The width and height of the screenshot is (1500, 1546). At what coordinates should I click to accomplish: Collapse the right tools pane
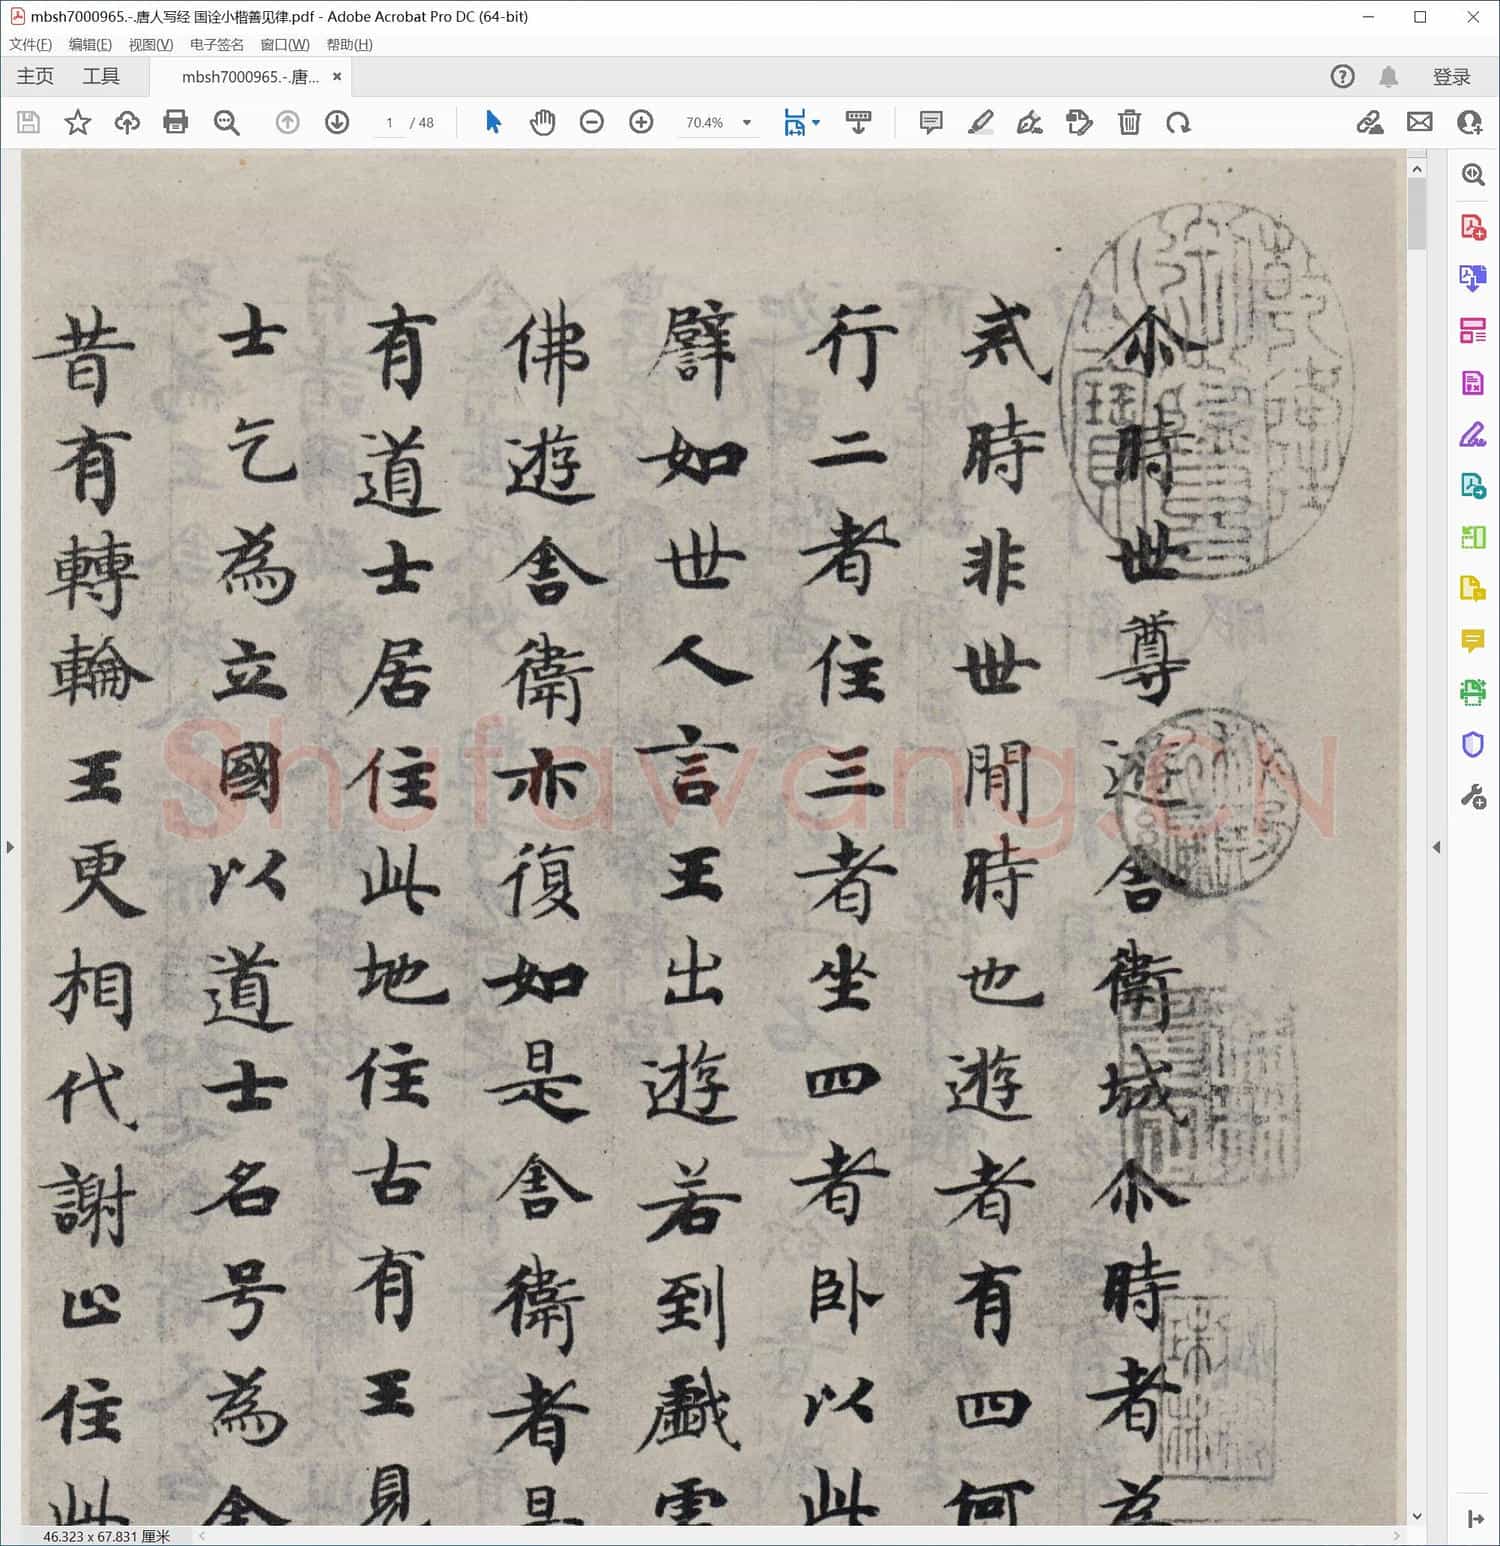(x=1437, y=847)
